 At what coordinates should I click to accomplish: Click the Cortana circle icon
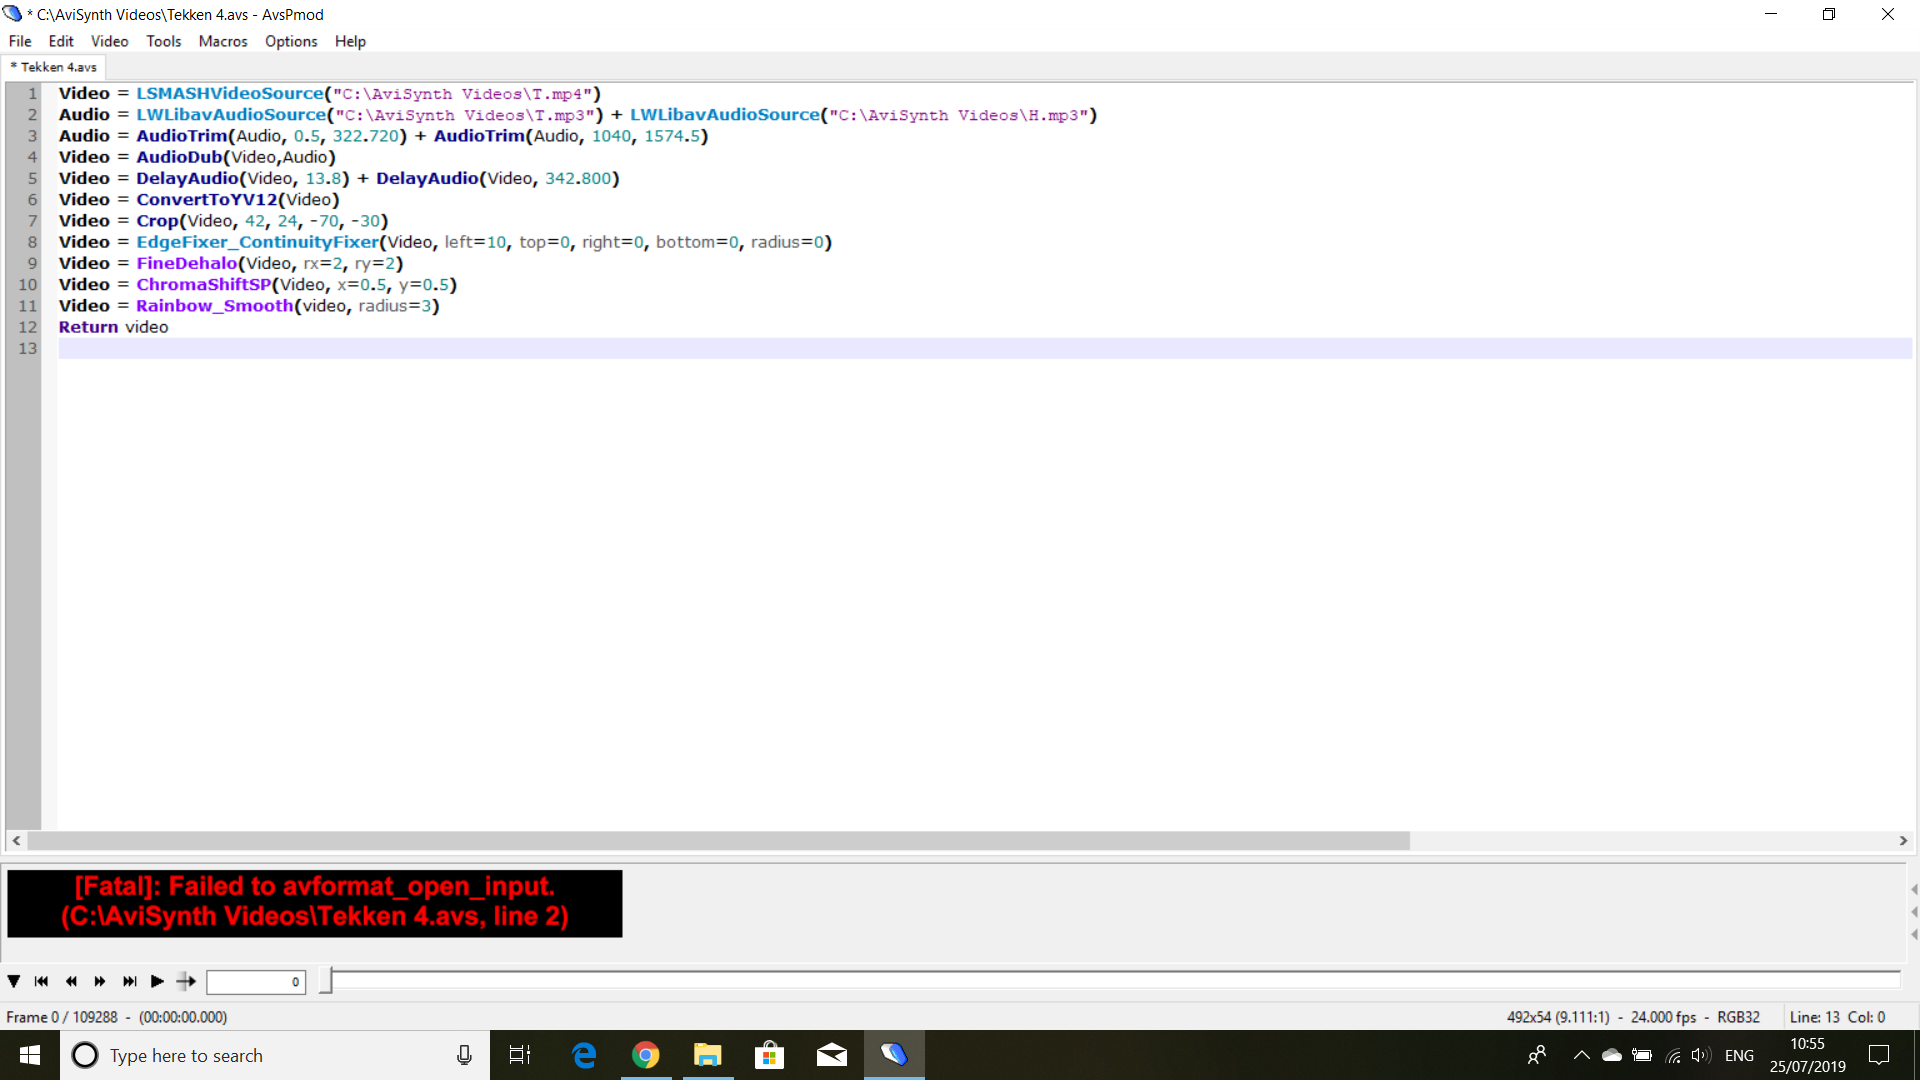pyautogui.click(x=85, y=1055)
